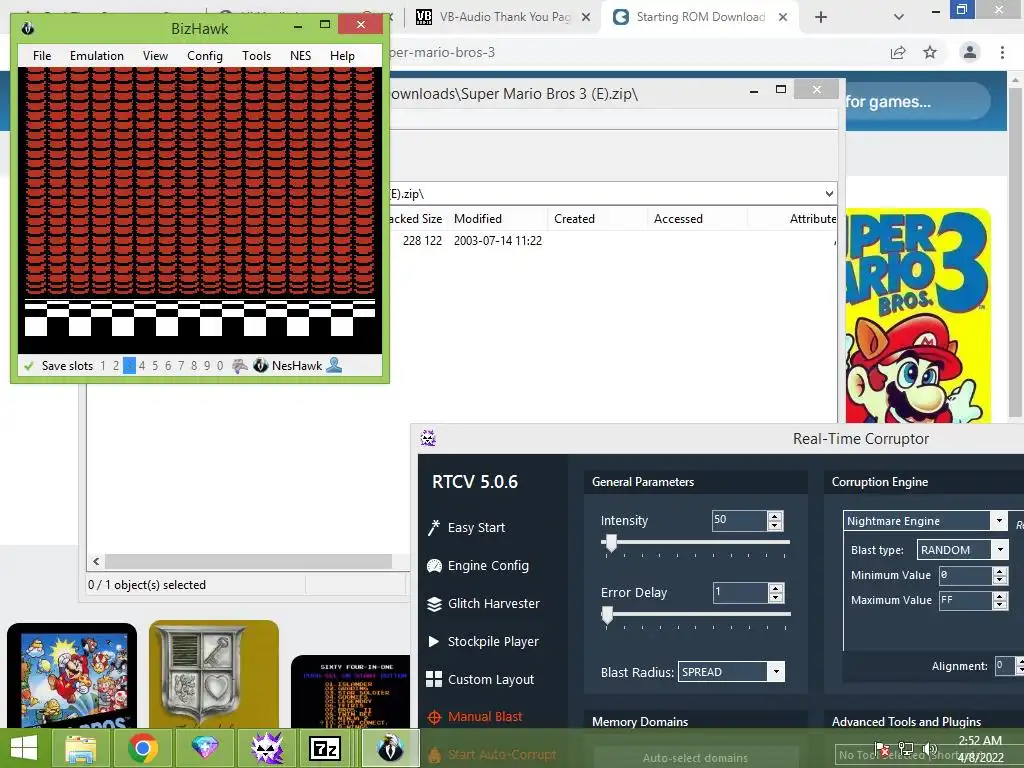Image resolution: width=1024 pixels, height=768 pixels.
Task: Click Start Auto-Corrupt button
Action: click(x=493, y=754)
